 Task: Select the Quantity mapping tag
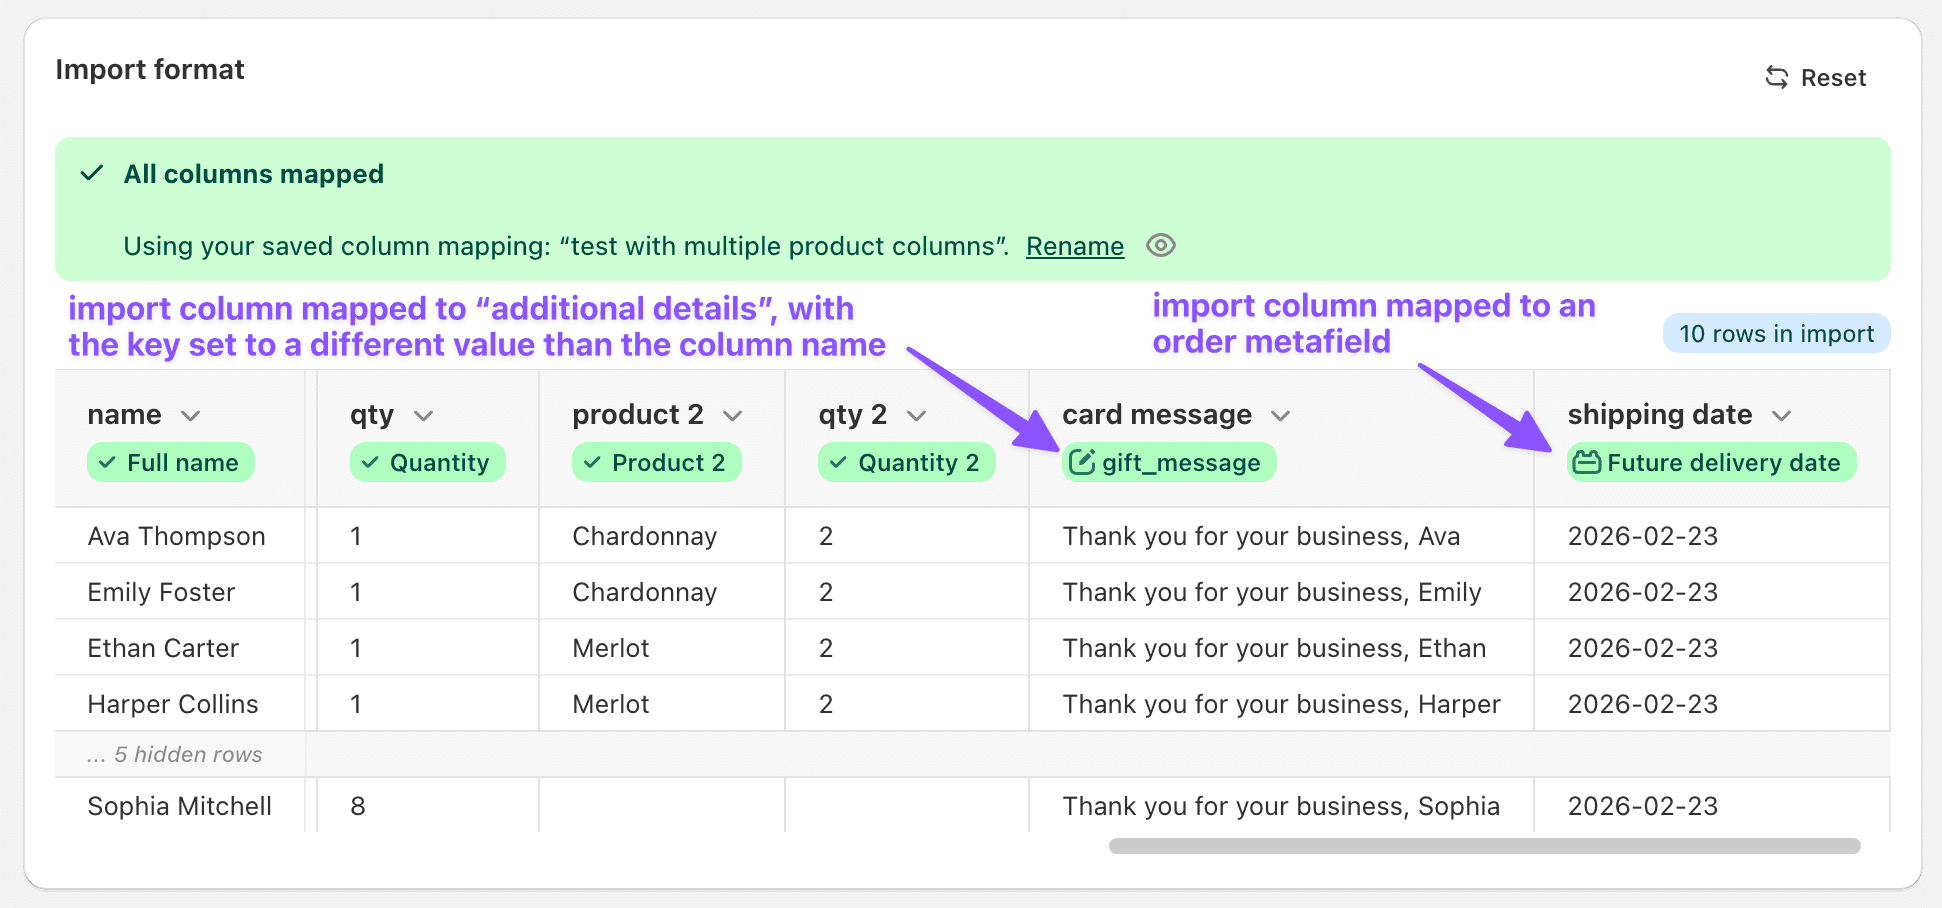[x=428, y=462]
